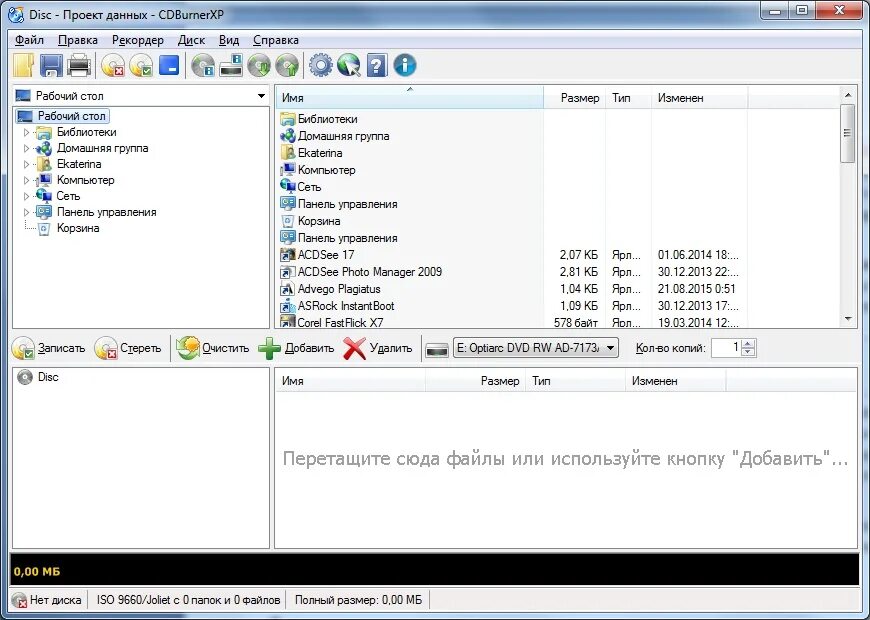
Task: Click the disc with down arrow icon
Action: click(259, 65)
